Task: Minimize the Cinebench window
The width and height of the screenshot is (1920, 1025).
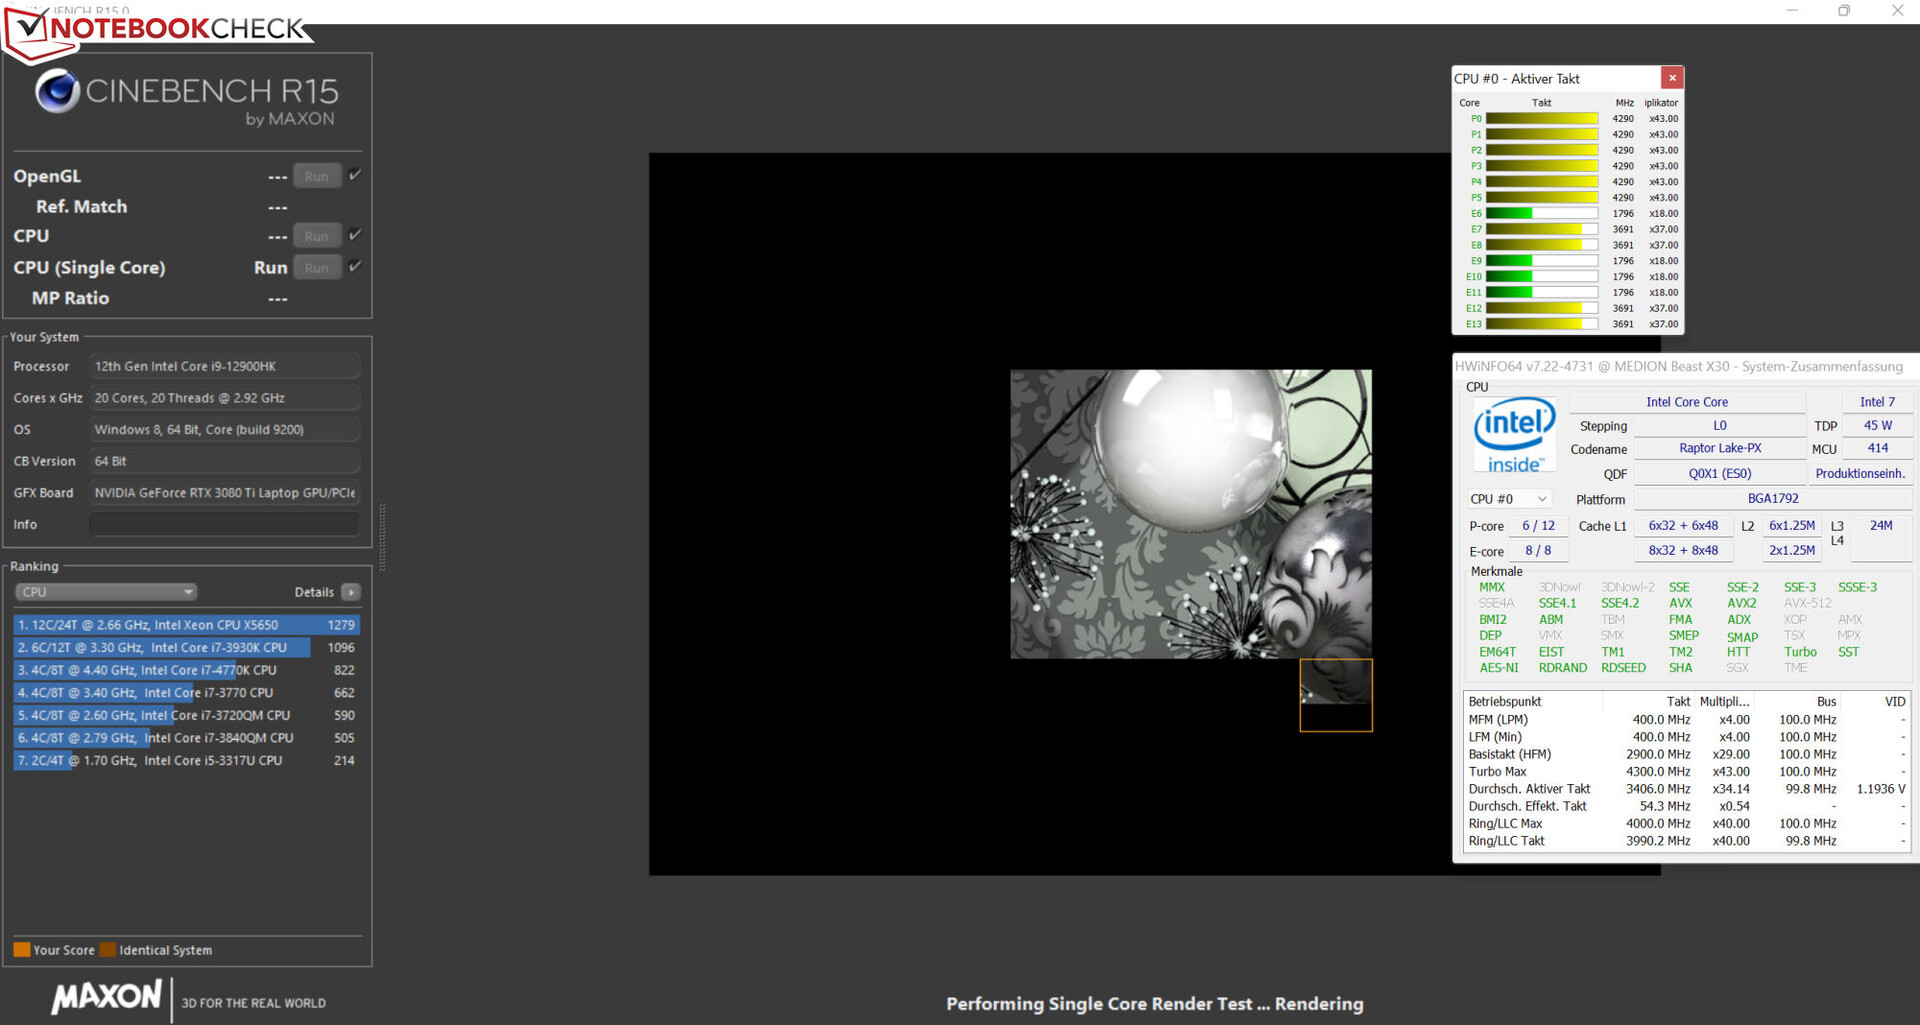Action: click(x=1792, y=10)
